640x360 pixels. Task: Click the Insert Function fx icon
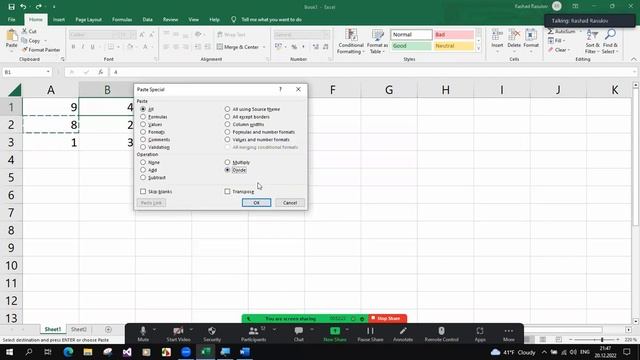[x=100, y=72]
